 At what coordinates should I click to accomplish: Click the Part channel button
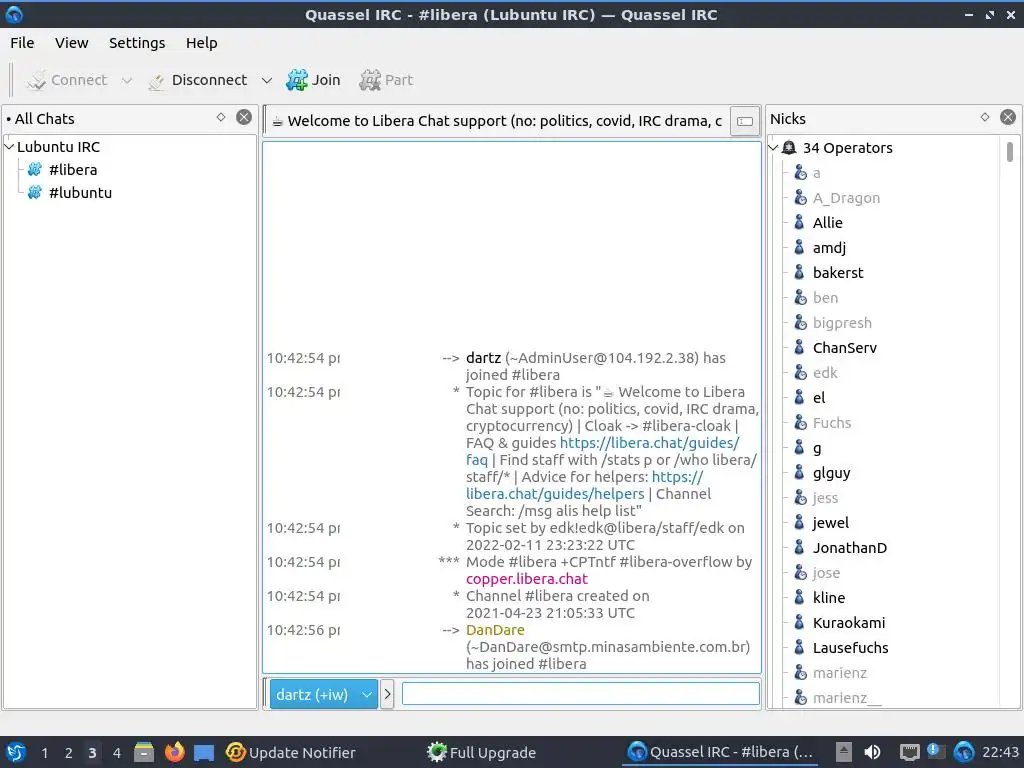pyautogui.click(x=386, y=80)
